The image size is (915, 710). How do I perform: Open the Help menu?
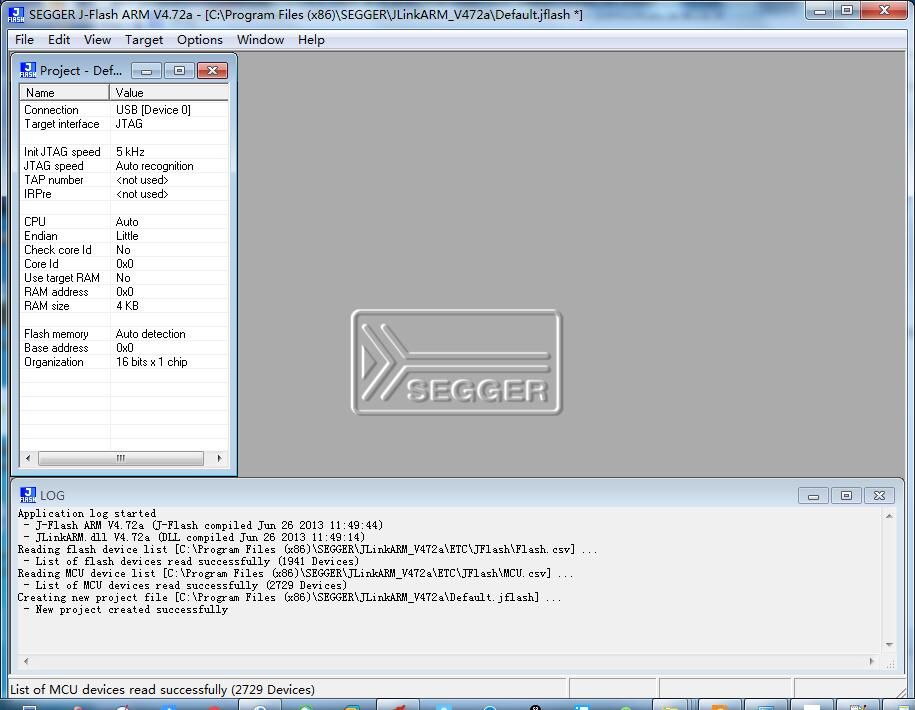coord(311,40)
